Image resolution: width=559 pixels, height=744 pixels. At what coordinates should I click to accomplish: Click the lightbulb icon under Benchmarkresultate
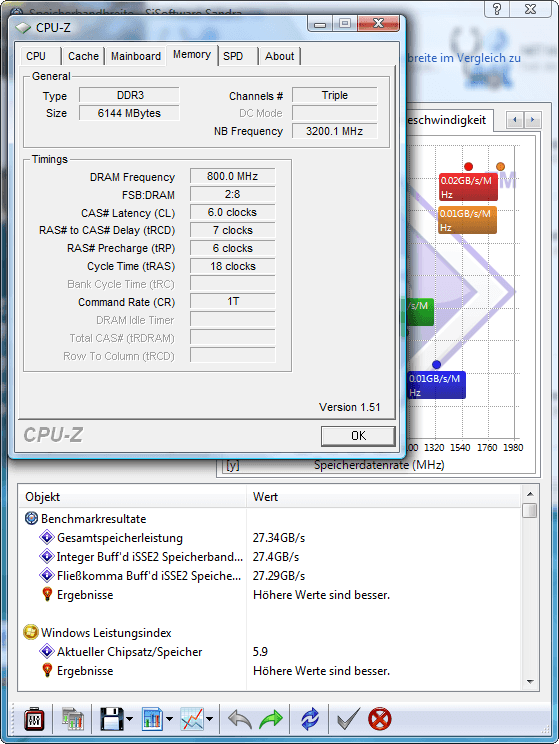[47, 594]
